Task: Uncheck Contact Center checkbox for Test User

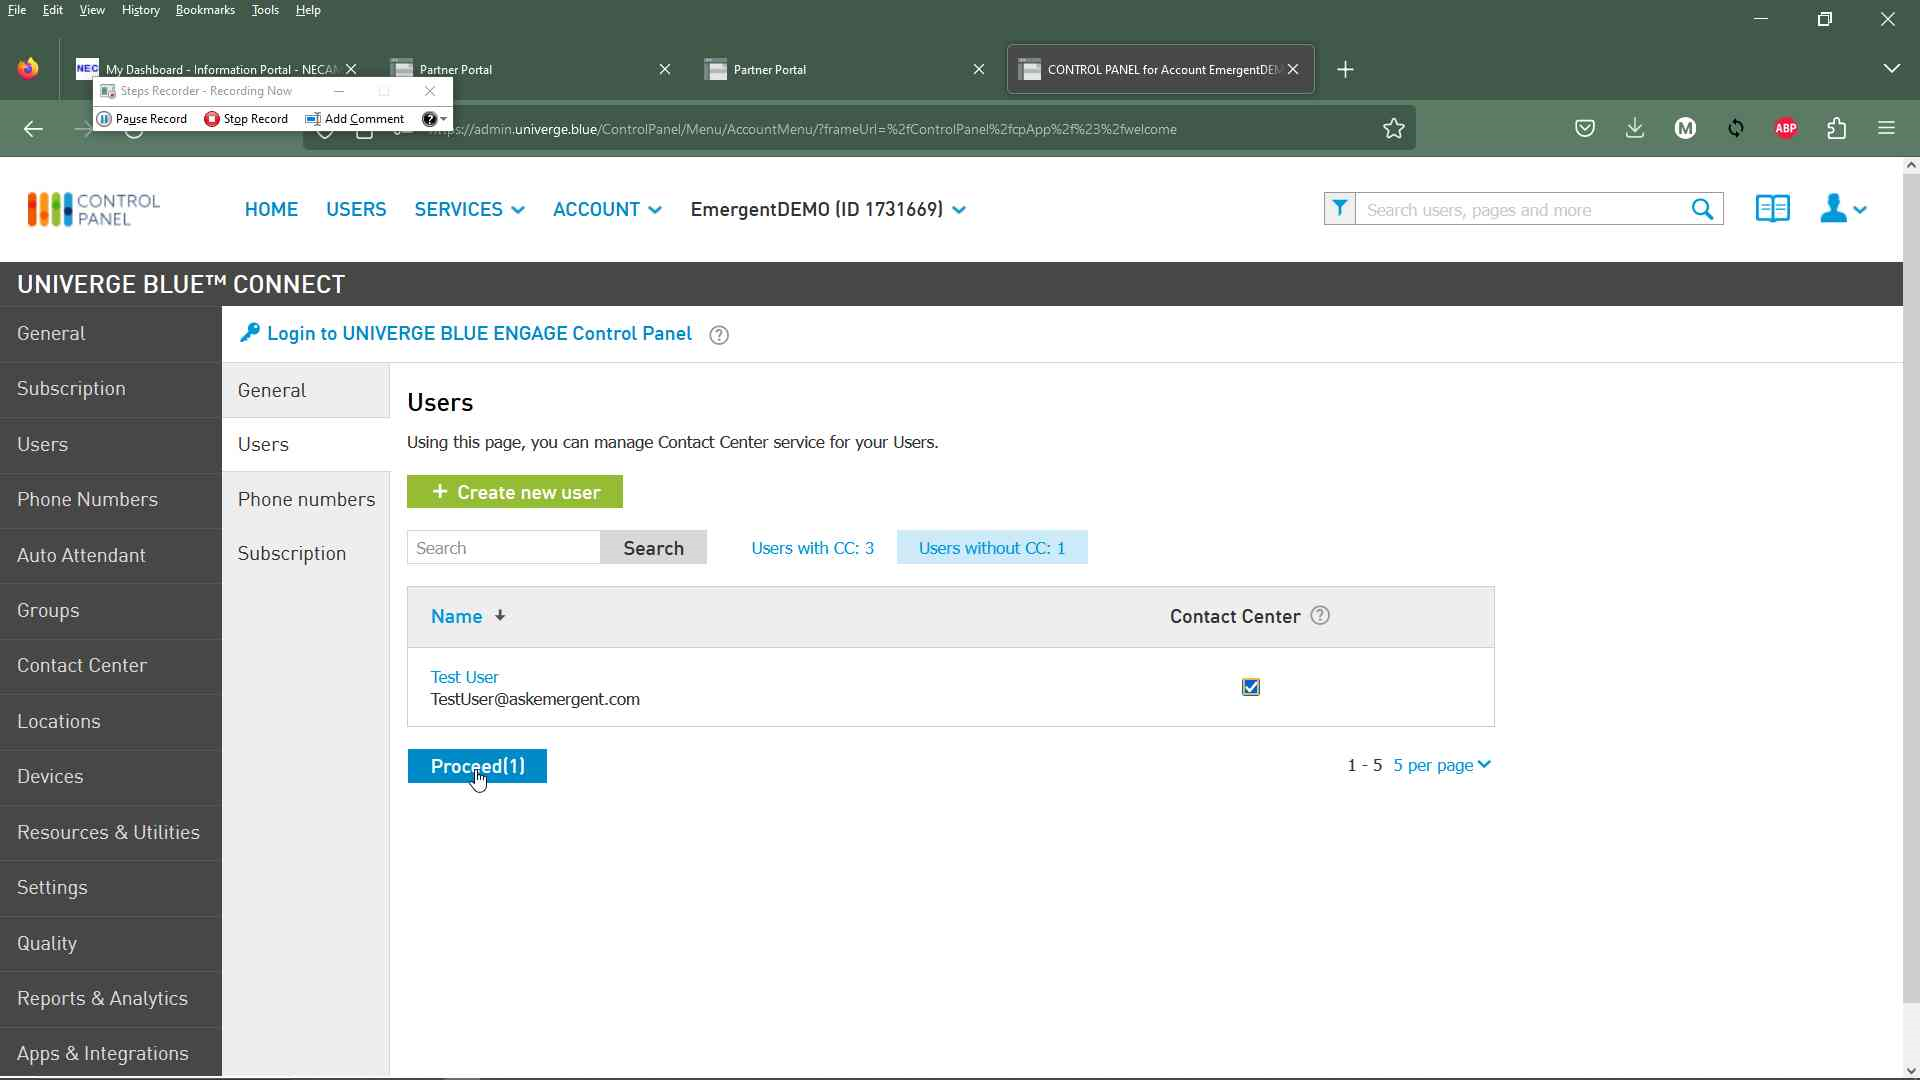Action: [1251, 687]
